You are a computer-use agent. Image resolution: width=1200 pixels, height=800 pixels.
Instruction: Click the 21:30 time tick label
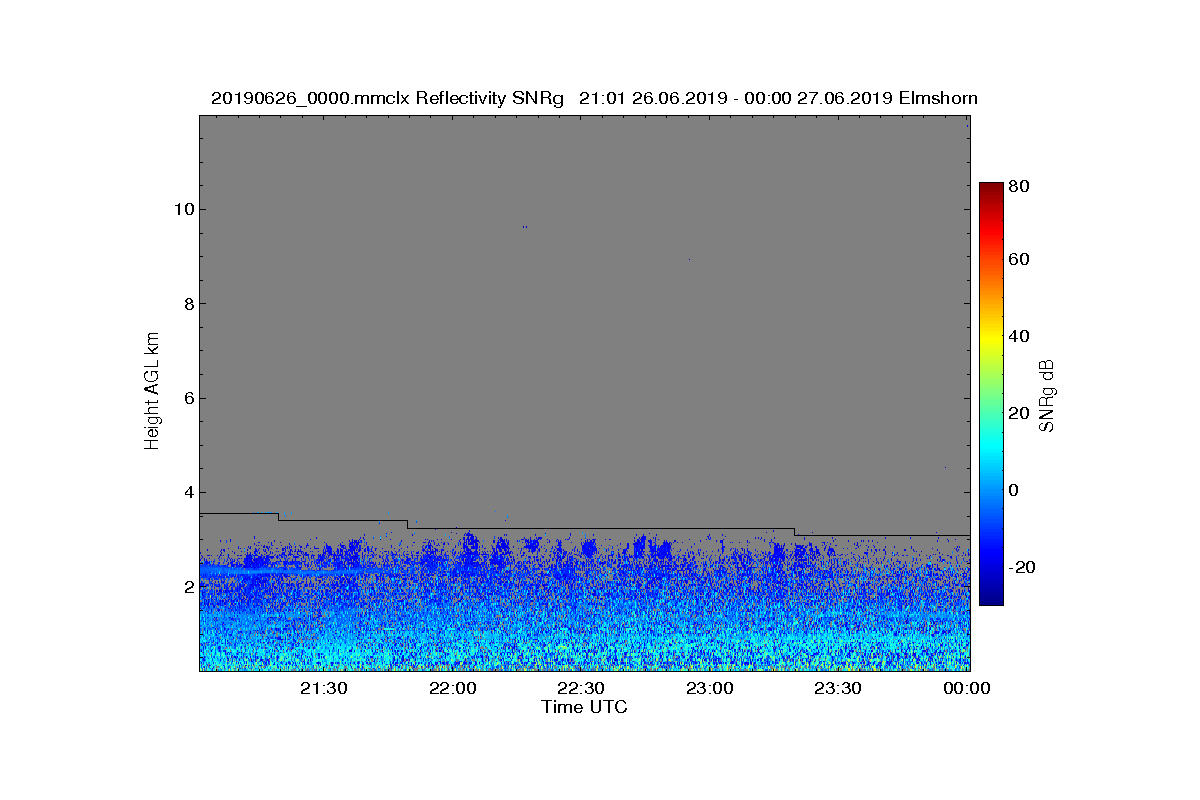point(324,688)
